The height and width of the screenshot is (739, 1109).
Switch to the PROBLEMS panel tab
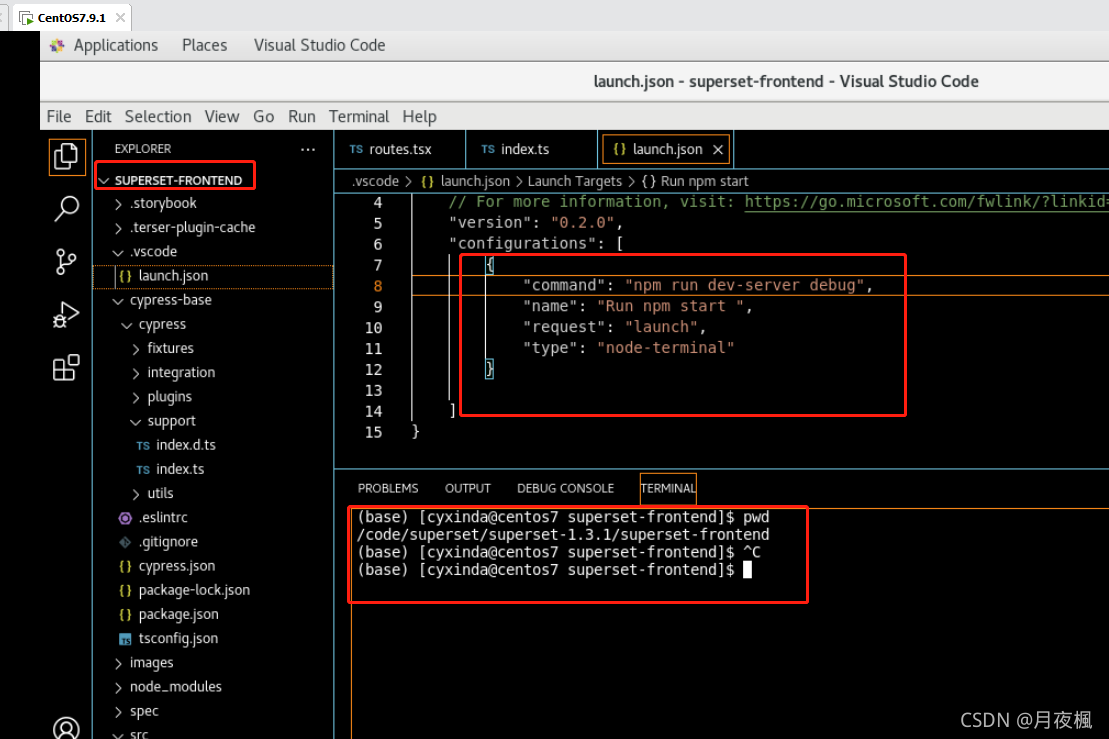(x=388, y=489)
